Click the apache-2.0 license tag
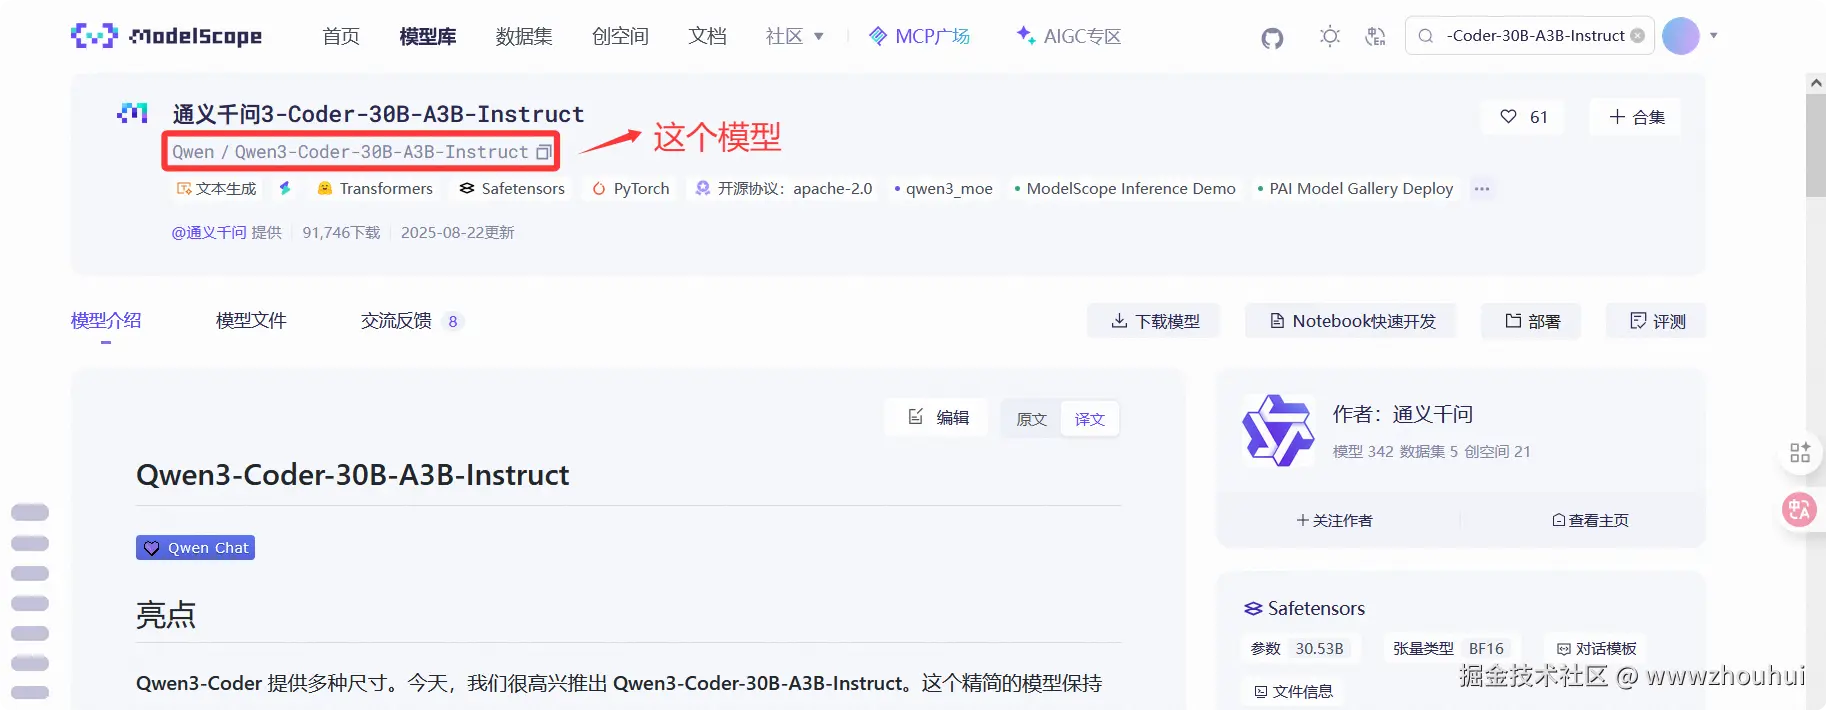 (784, 188)
